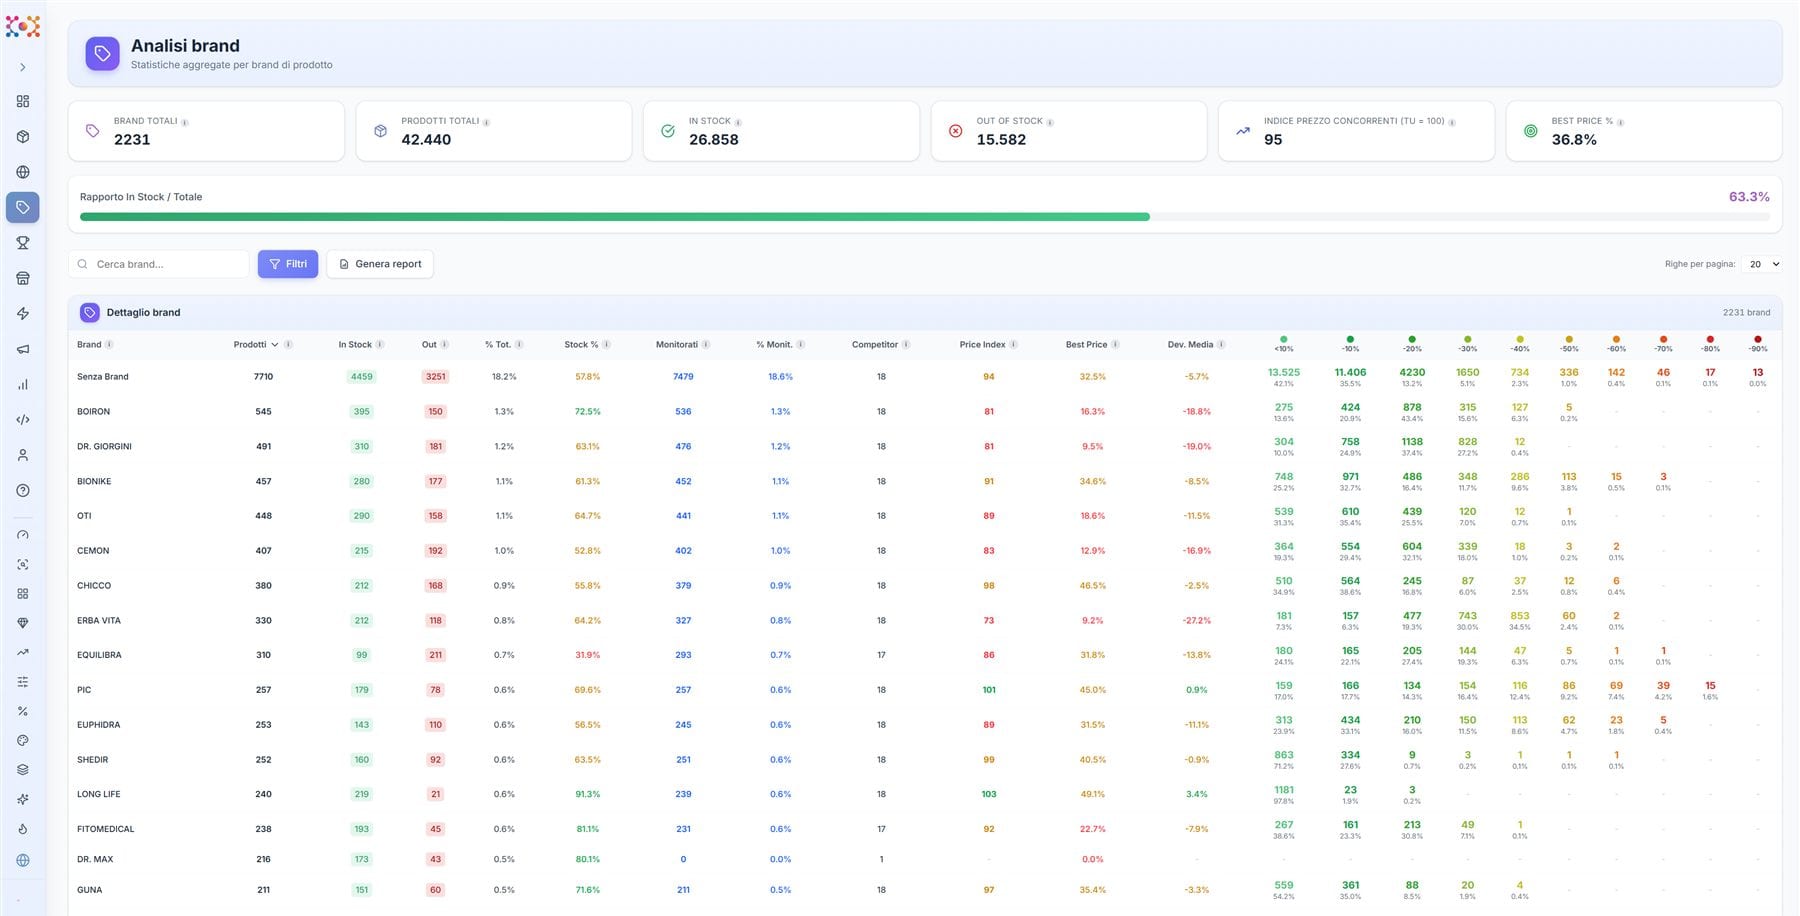Open the globe icon below the cube icon

tap(22, 172)
